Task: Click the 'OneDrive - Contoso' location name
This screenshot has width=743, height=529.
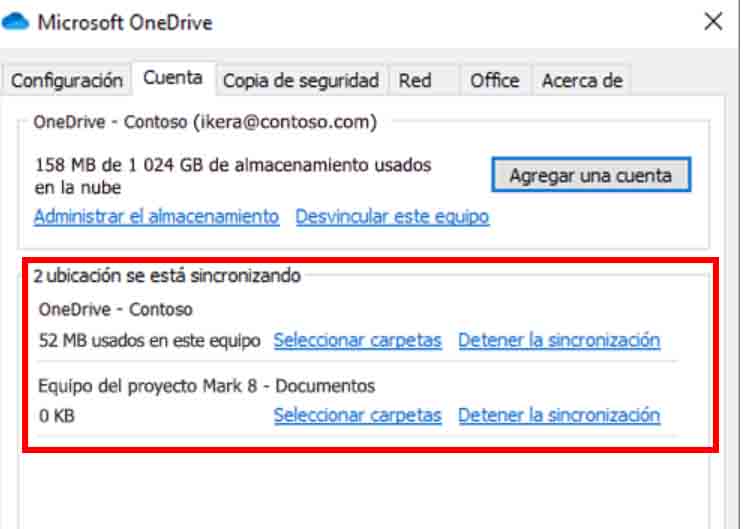Action: point(116,310)
